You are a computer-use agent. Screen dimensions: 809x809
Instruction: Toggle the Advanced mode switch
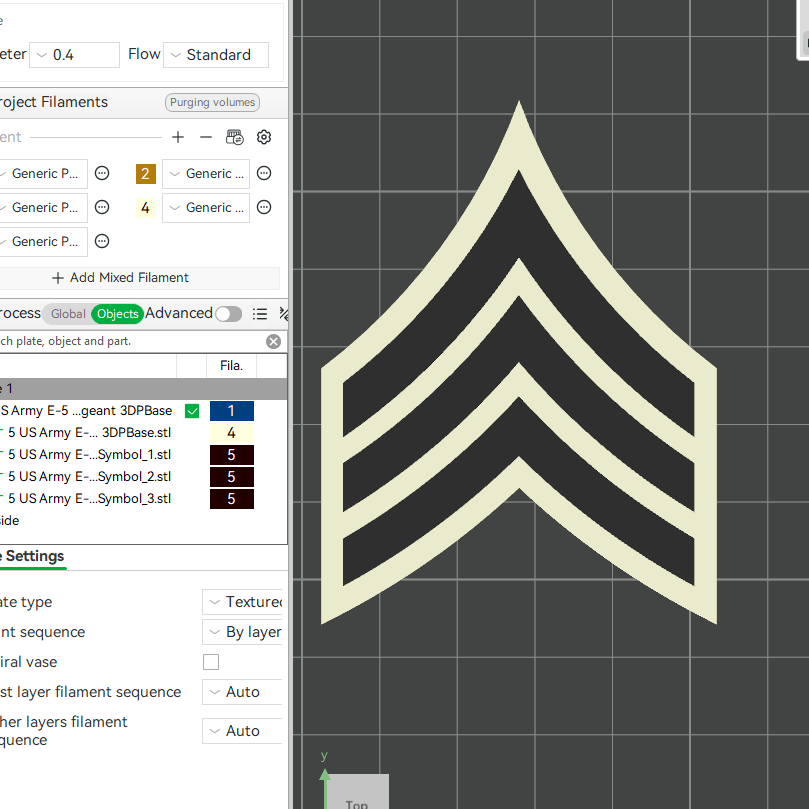pos(229,314)
